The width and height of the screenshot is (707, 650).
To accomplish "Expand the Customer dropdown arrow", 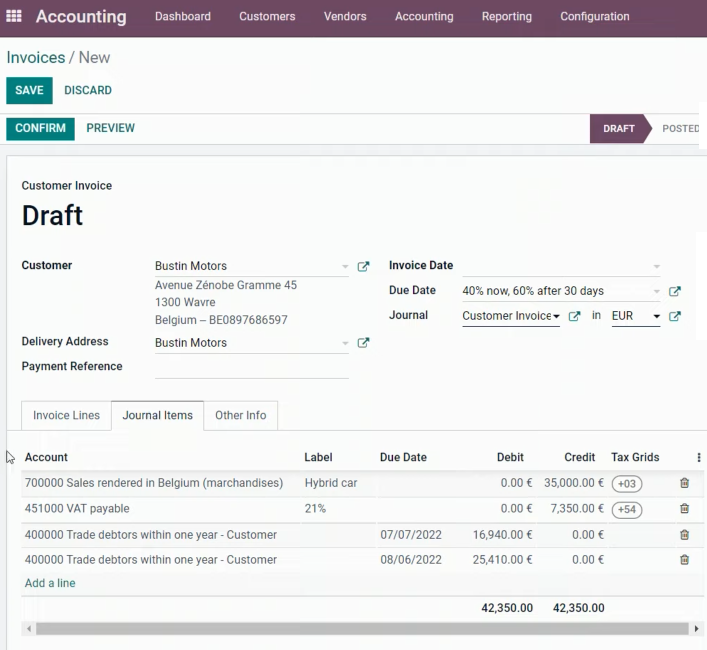I will (x=345, y=266).
